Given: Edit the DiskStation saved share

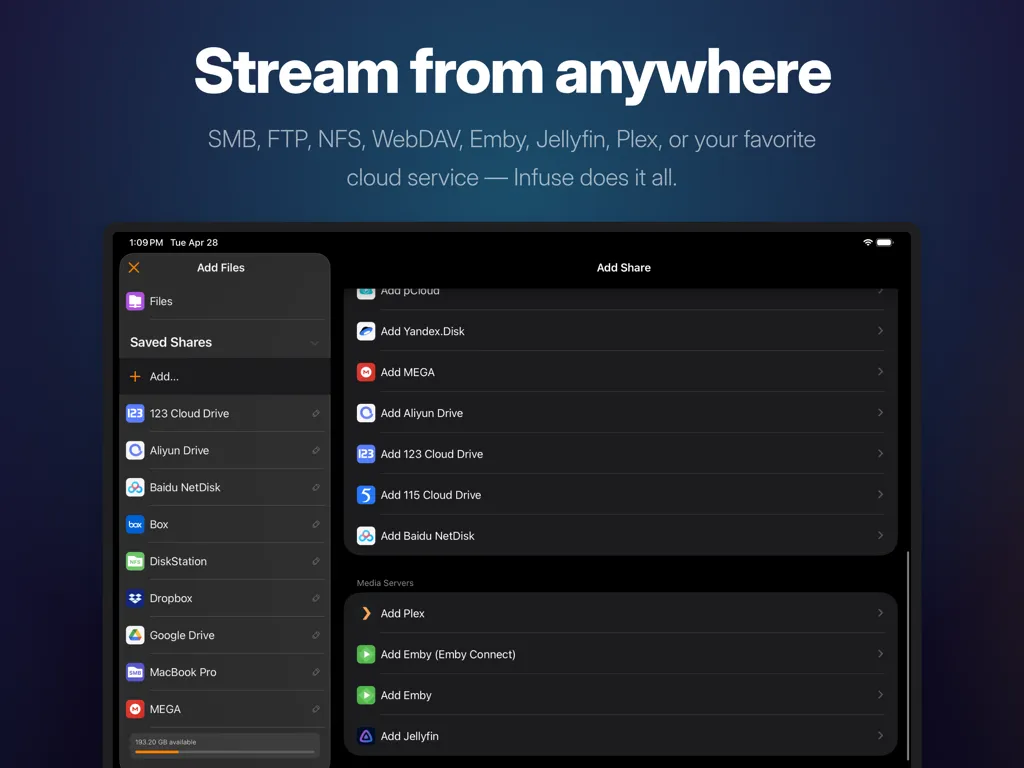Looking at the screenshot, I should [316, 561].
